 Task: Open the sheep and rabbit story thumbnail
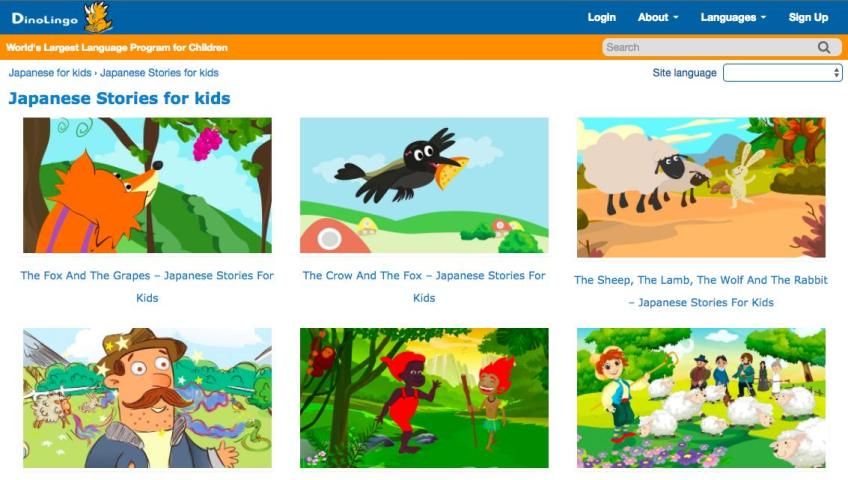(x=701, y=187)
